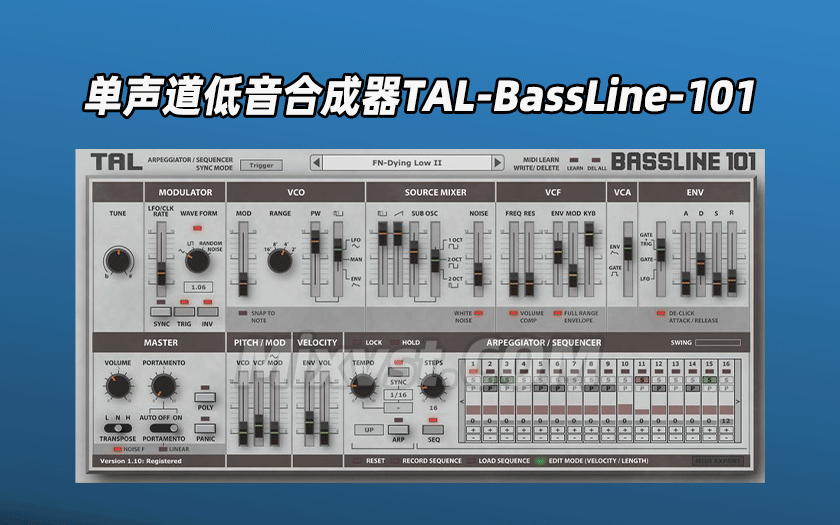Viewport: 840px width, 525px height.
Task: Toggle the MIDI Learn LED
Action: [x=574, y=160]
